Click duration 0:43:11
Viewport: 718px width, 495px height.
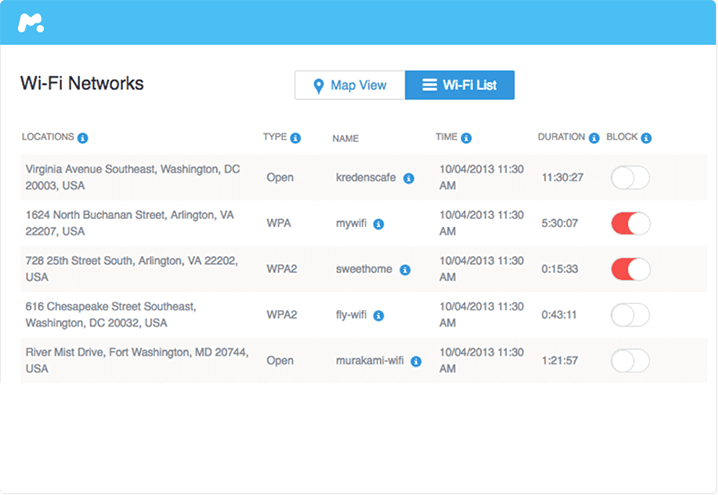(559, 315)
